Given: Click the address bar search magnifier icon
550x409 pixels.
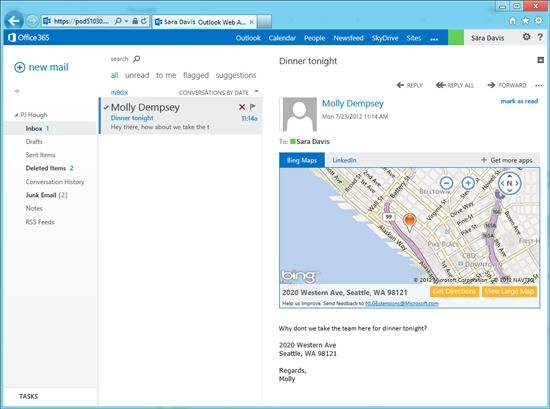Looking at the screenshot, I should point(118,21).
